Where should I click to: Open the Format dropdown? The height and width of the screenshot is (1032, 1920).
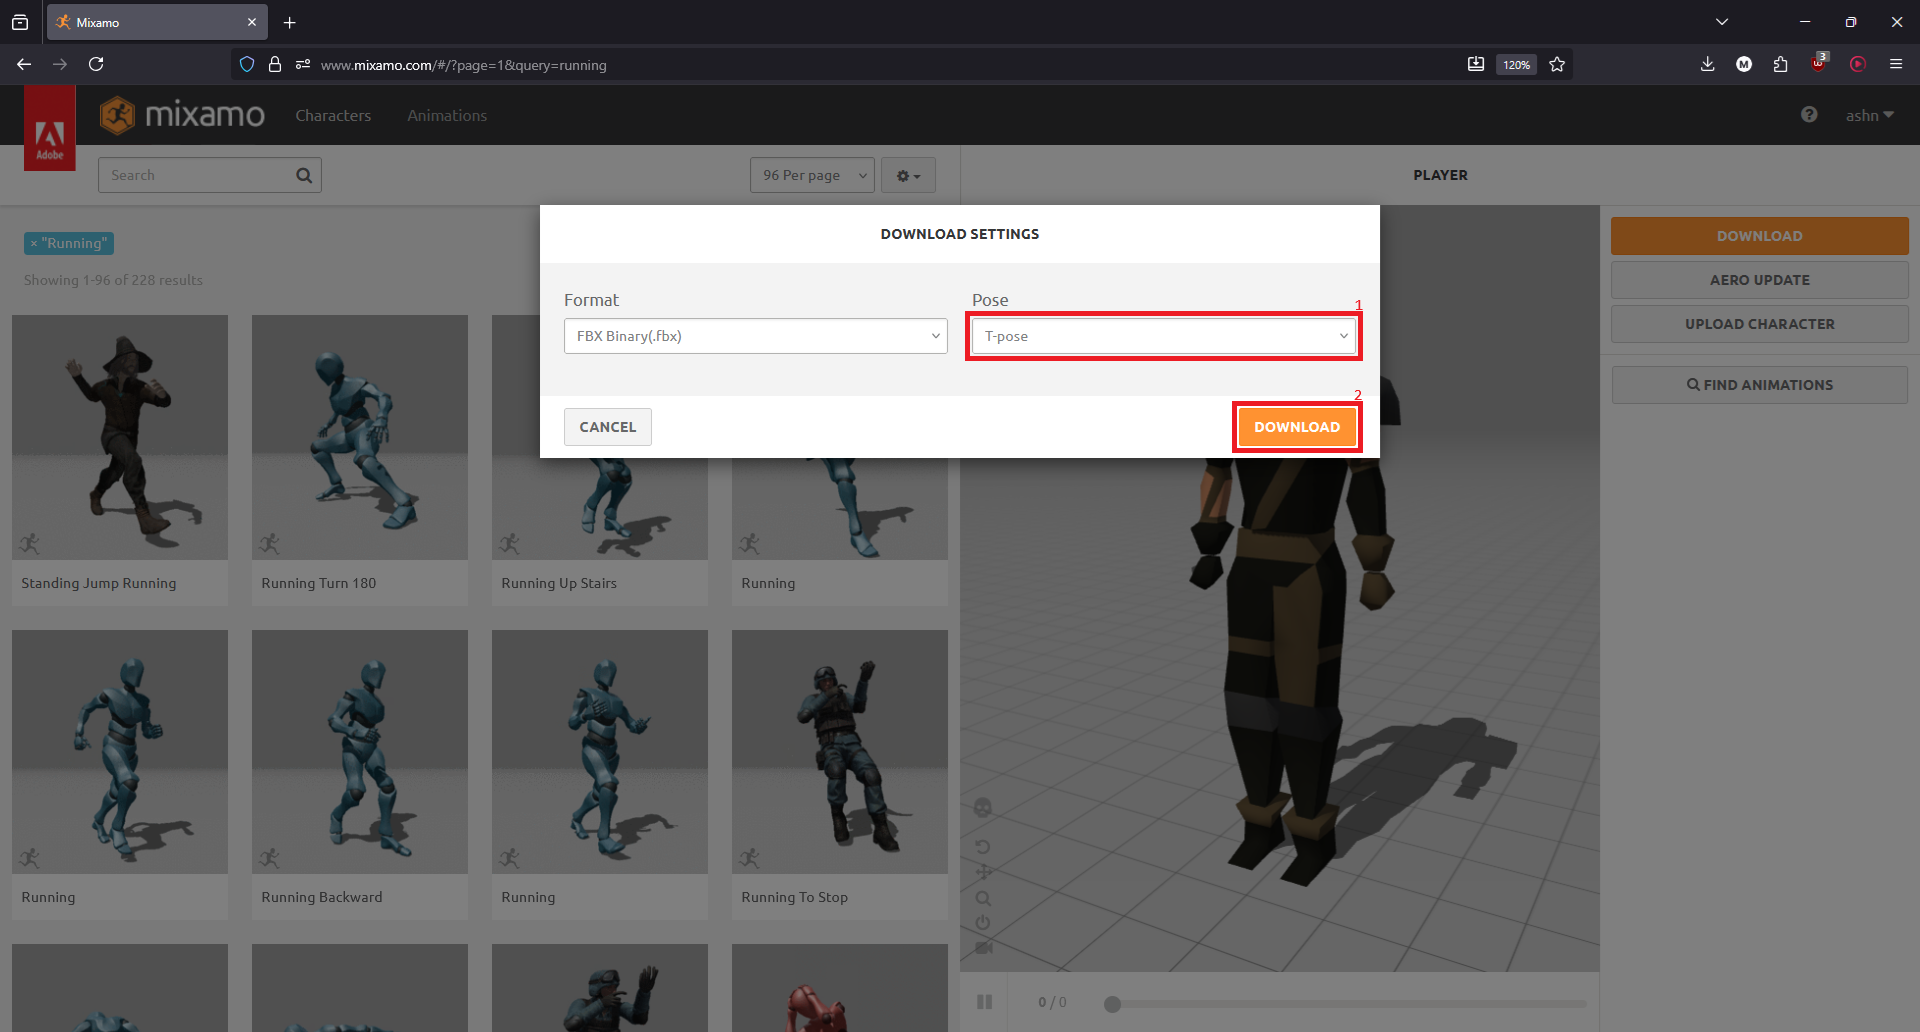coord(755,336)
